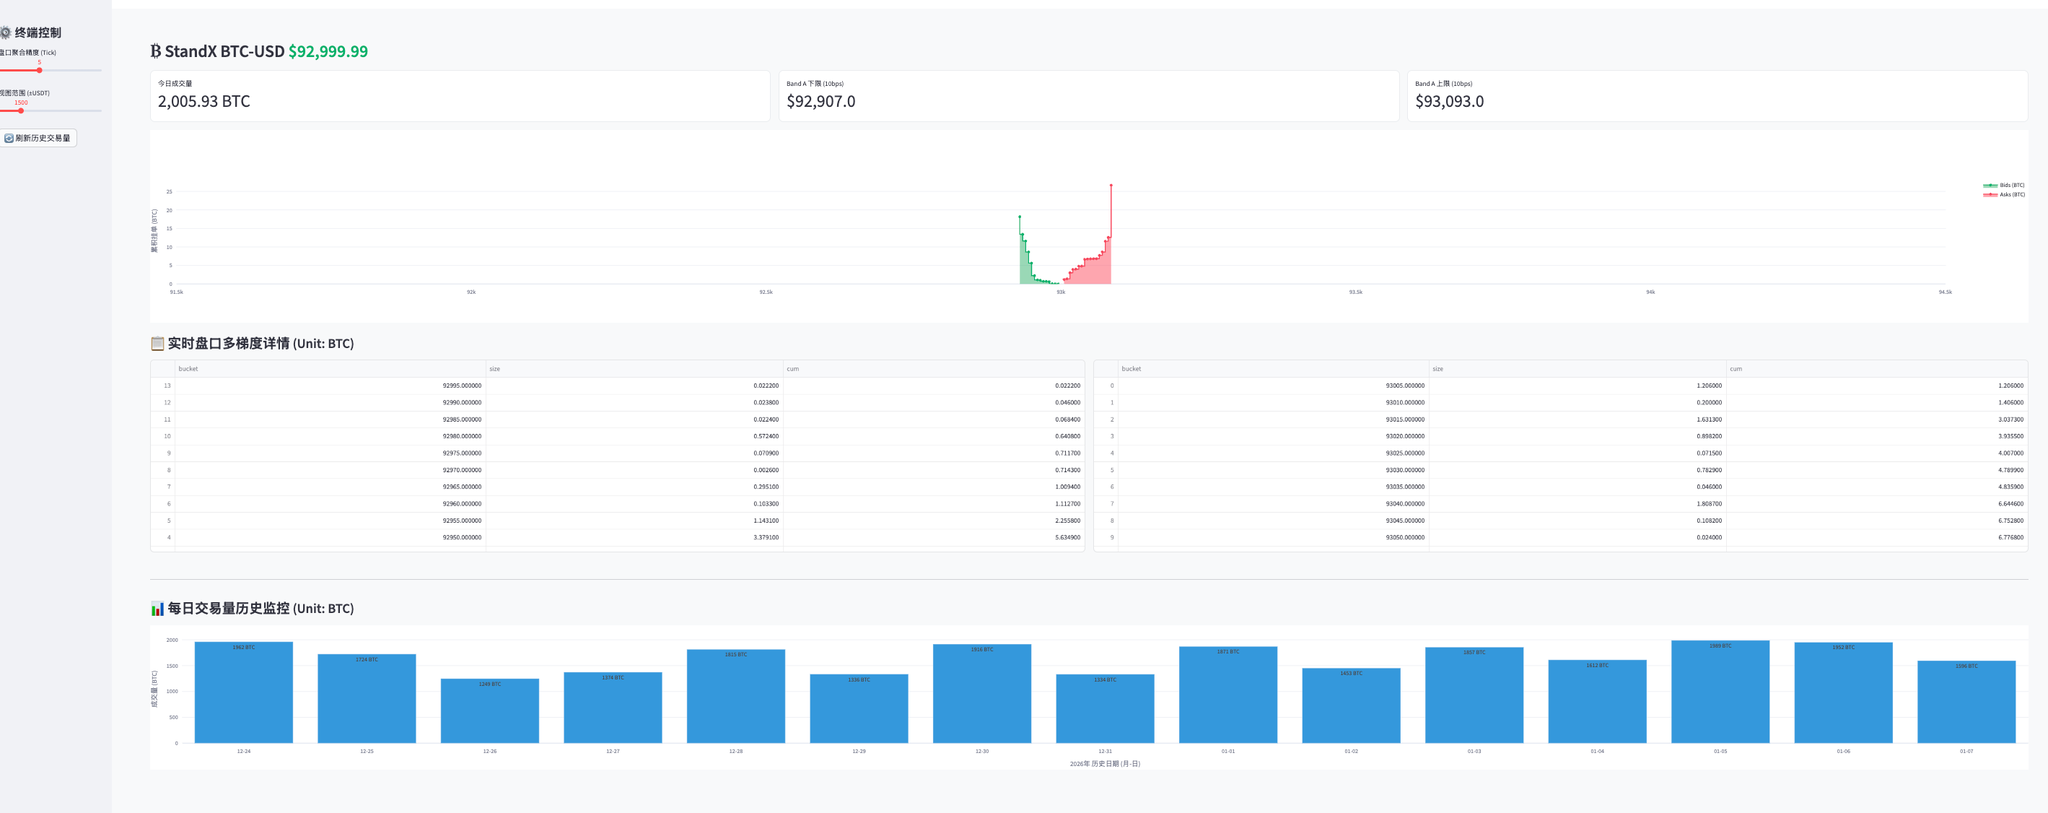Click the cum column header in asks table

[x=1876, y=369]
